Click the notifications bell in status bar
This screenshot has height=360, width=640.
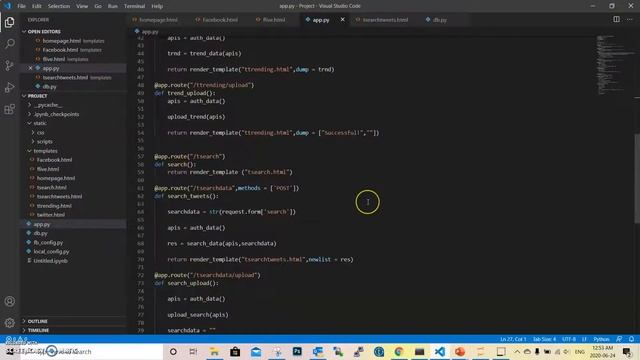coord(631,339)
